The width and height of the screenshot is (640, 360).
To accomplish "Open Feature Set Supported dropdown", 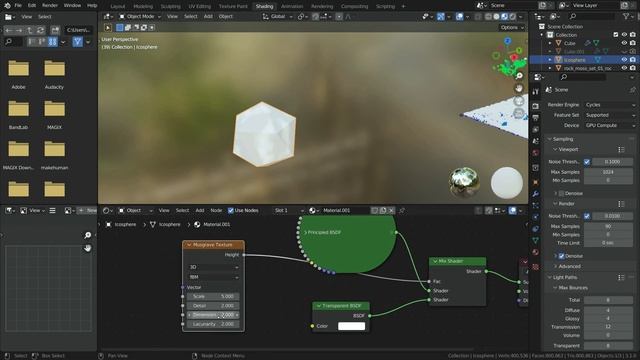I will coord(610,115).
